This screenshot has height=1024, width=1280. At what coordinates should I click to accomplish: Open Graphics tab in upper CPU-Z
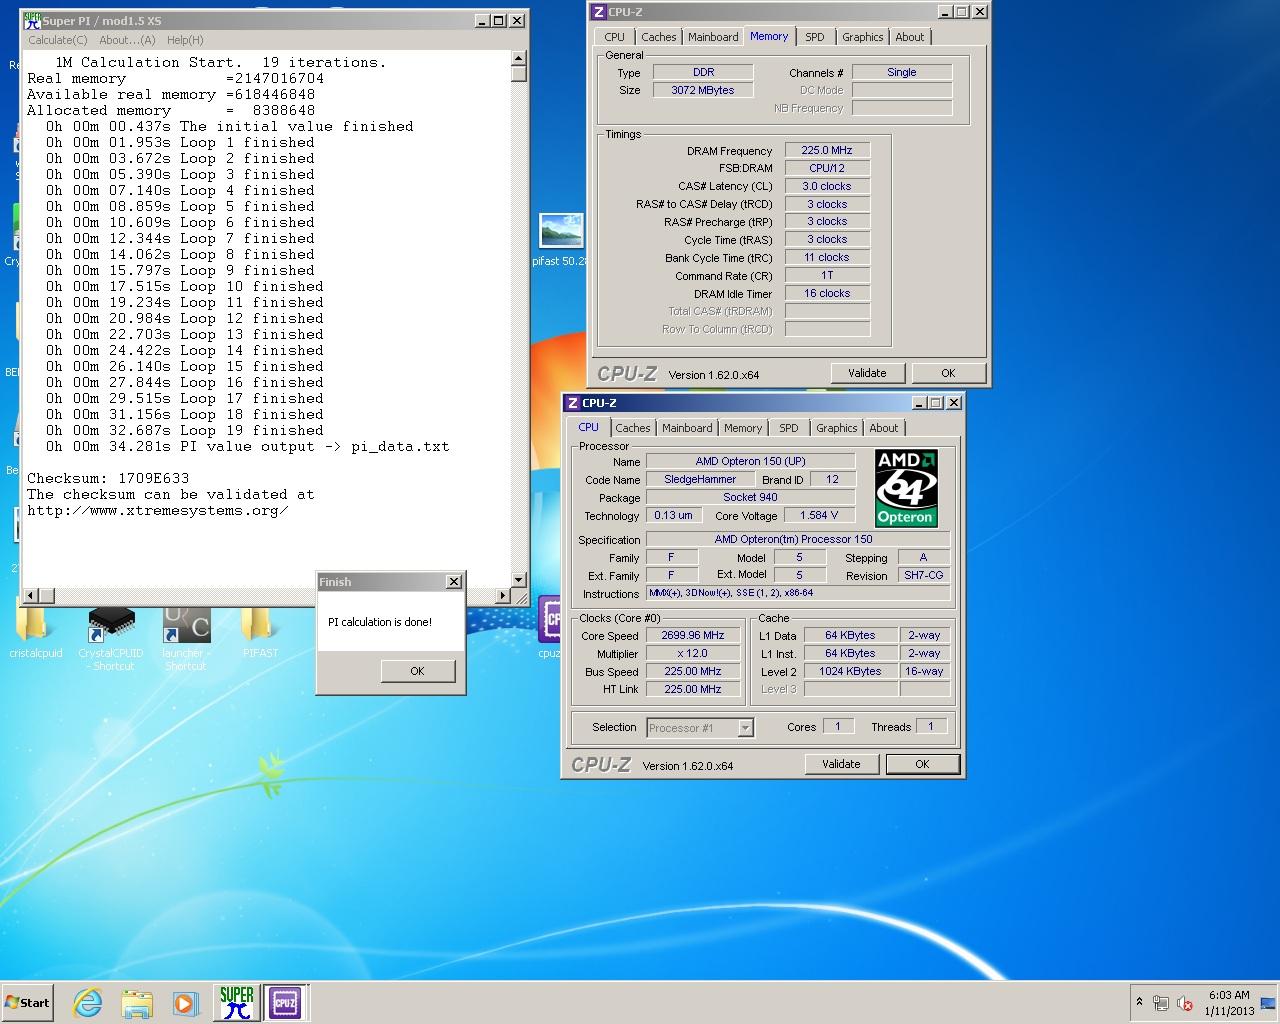pyautogui.click(x=862, y=37)
